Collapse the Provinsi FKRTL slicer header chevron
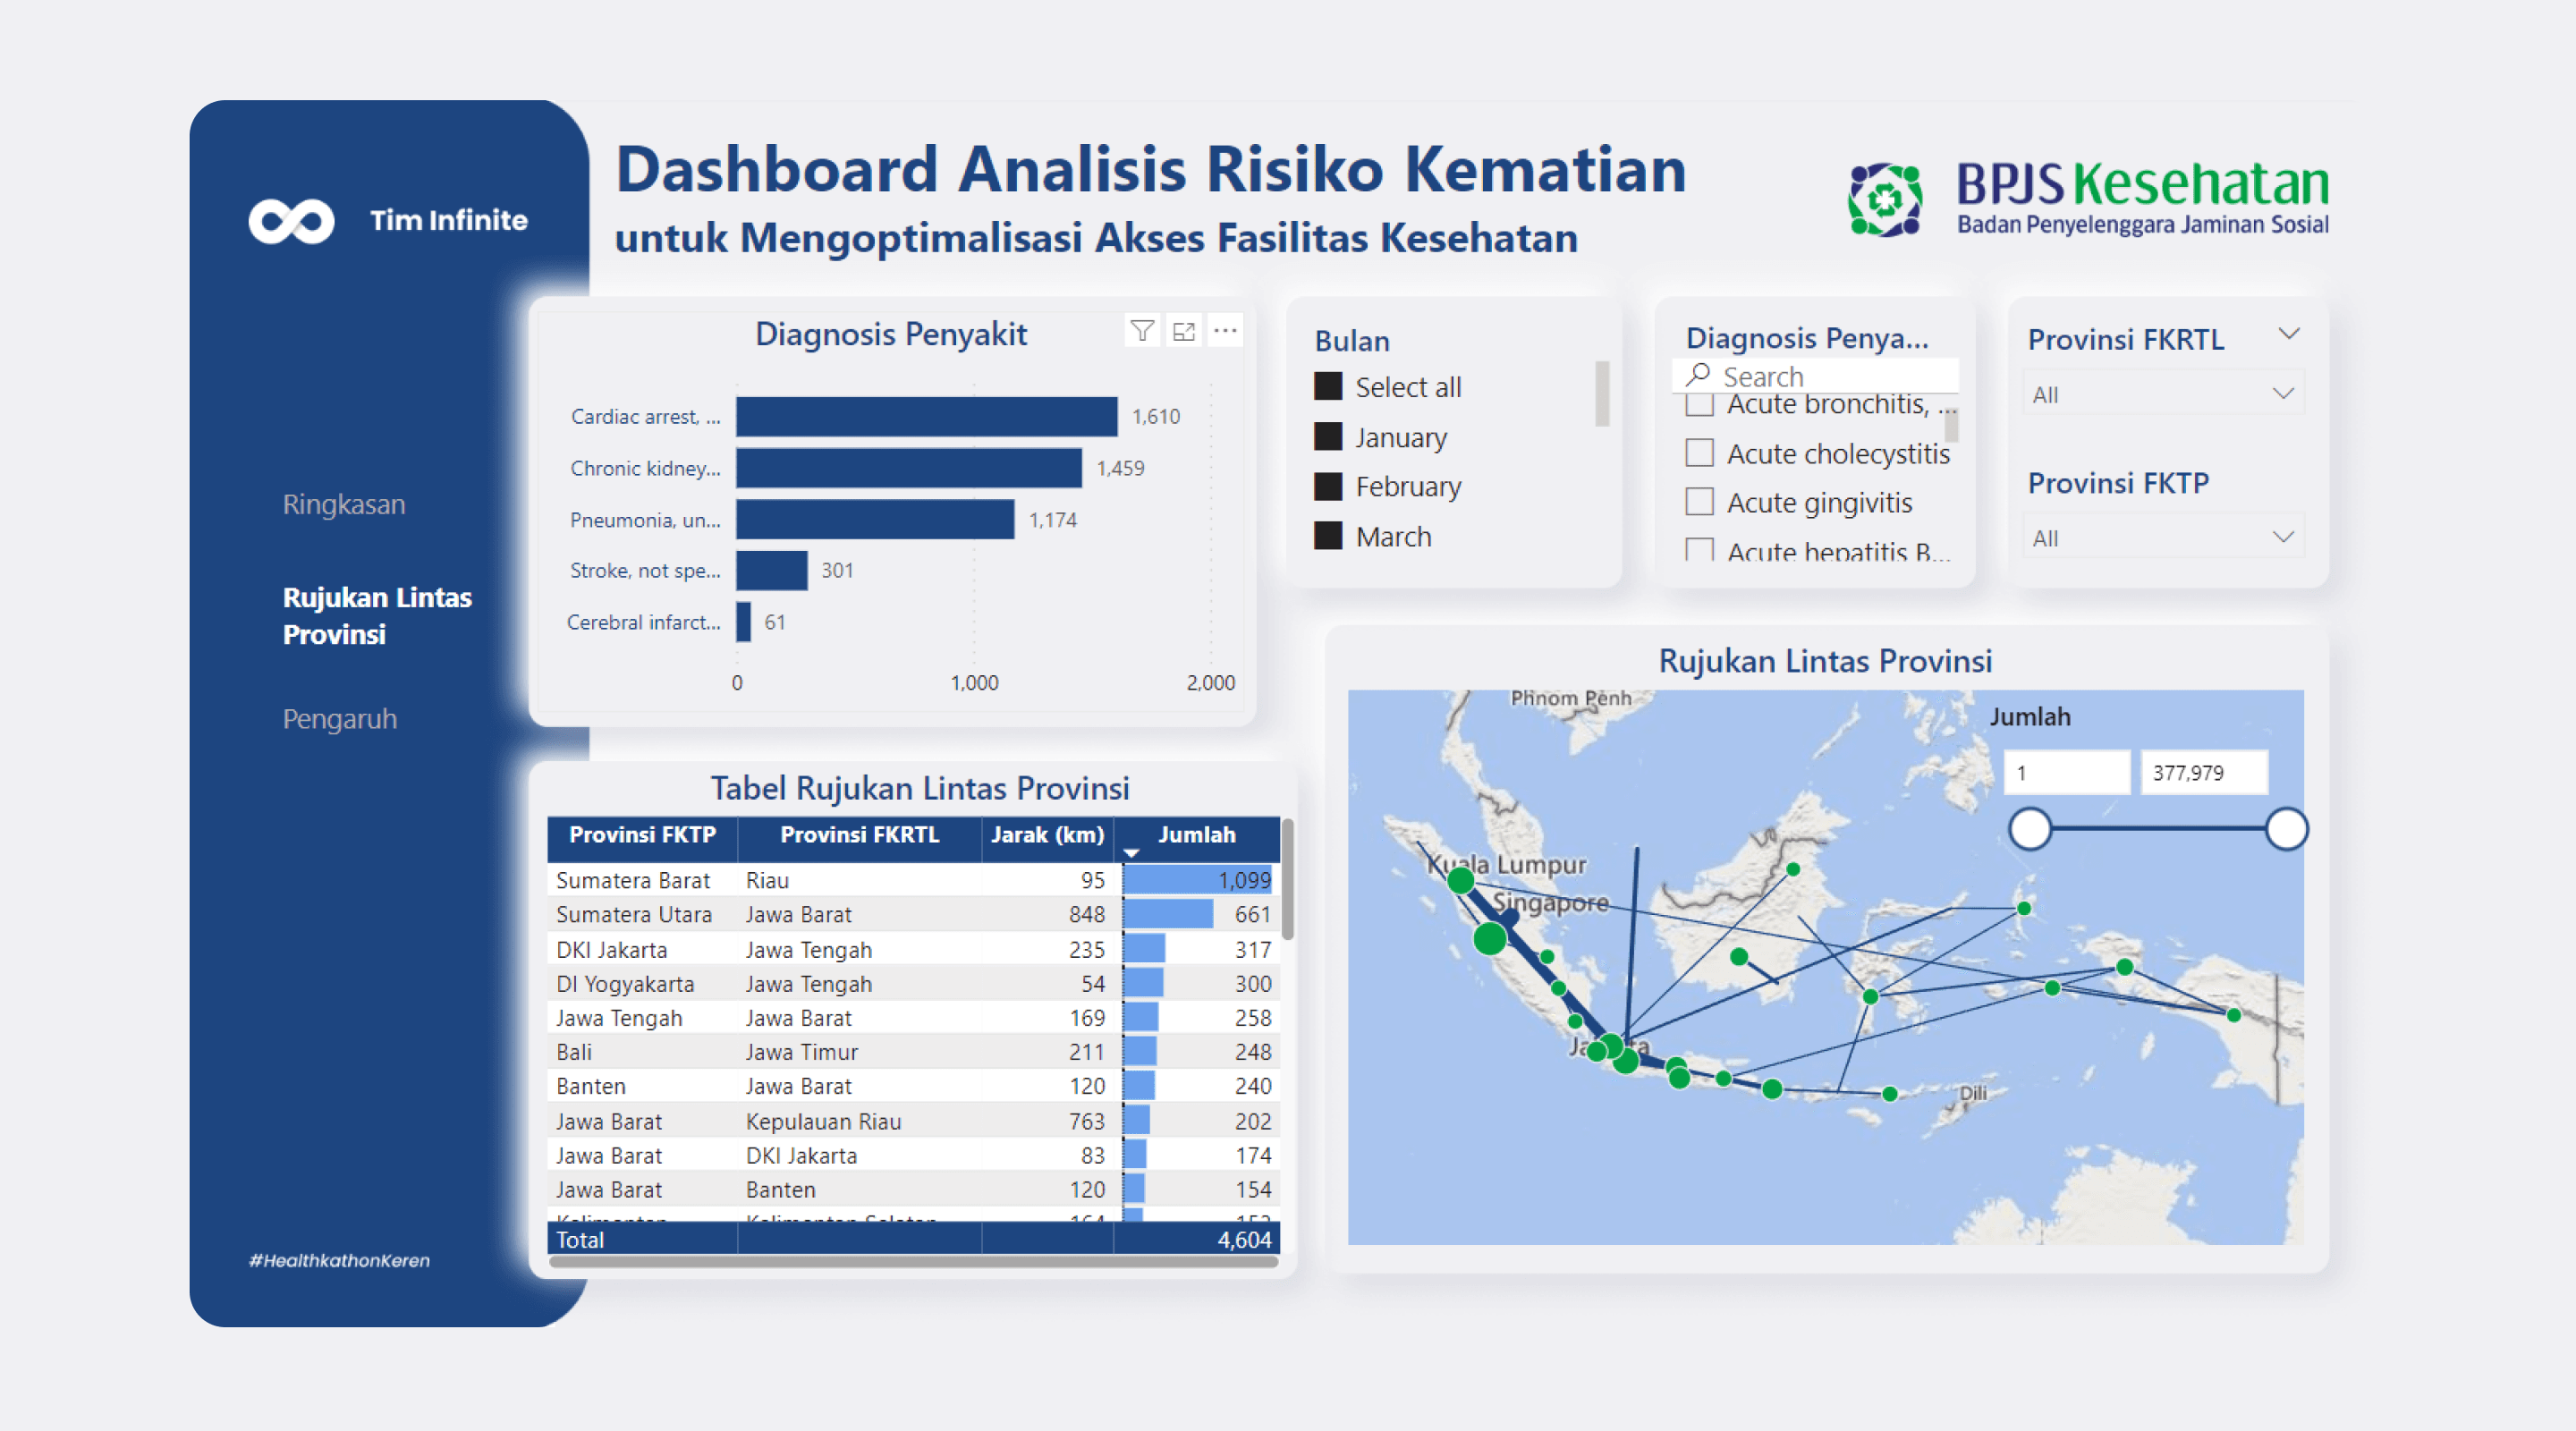Viewport: 2576px width, 1431px height. pos(2288,334)
